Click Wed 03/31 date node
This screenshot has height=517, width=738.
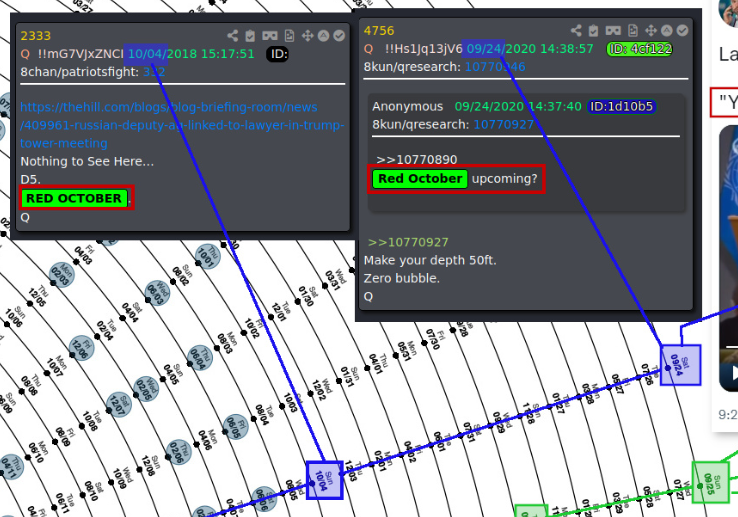point(325,286)
